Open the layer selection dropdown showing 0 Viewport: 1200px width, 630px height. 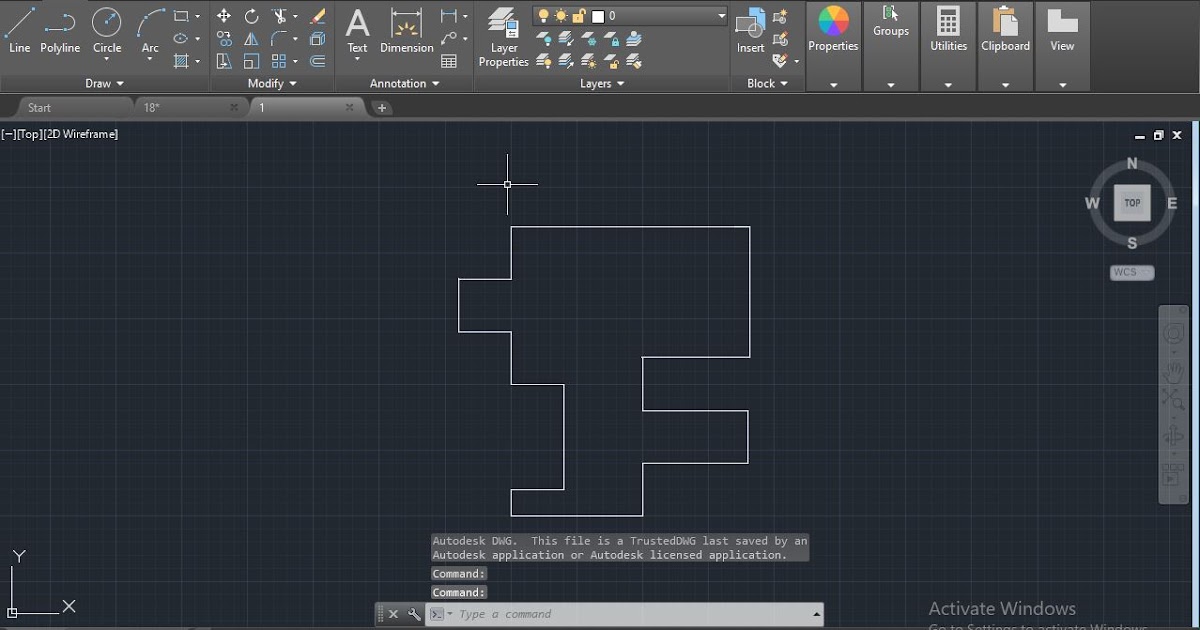[721, 15]
